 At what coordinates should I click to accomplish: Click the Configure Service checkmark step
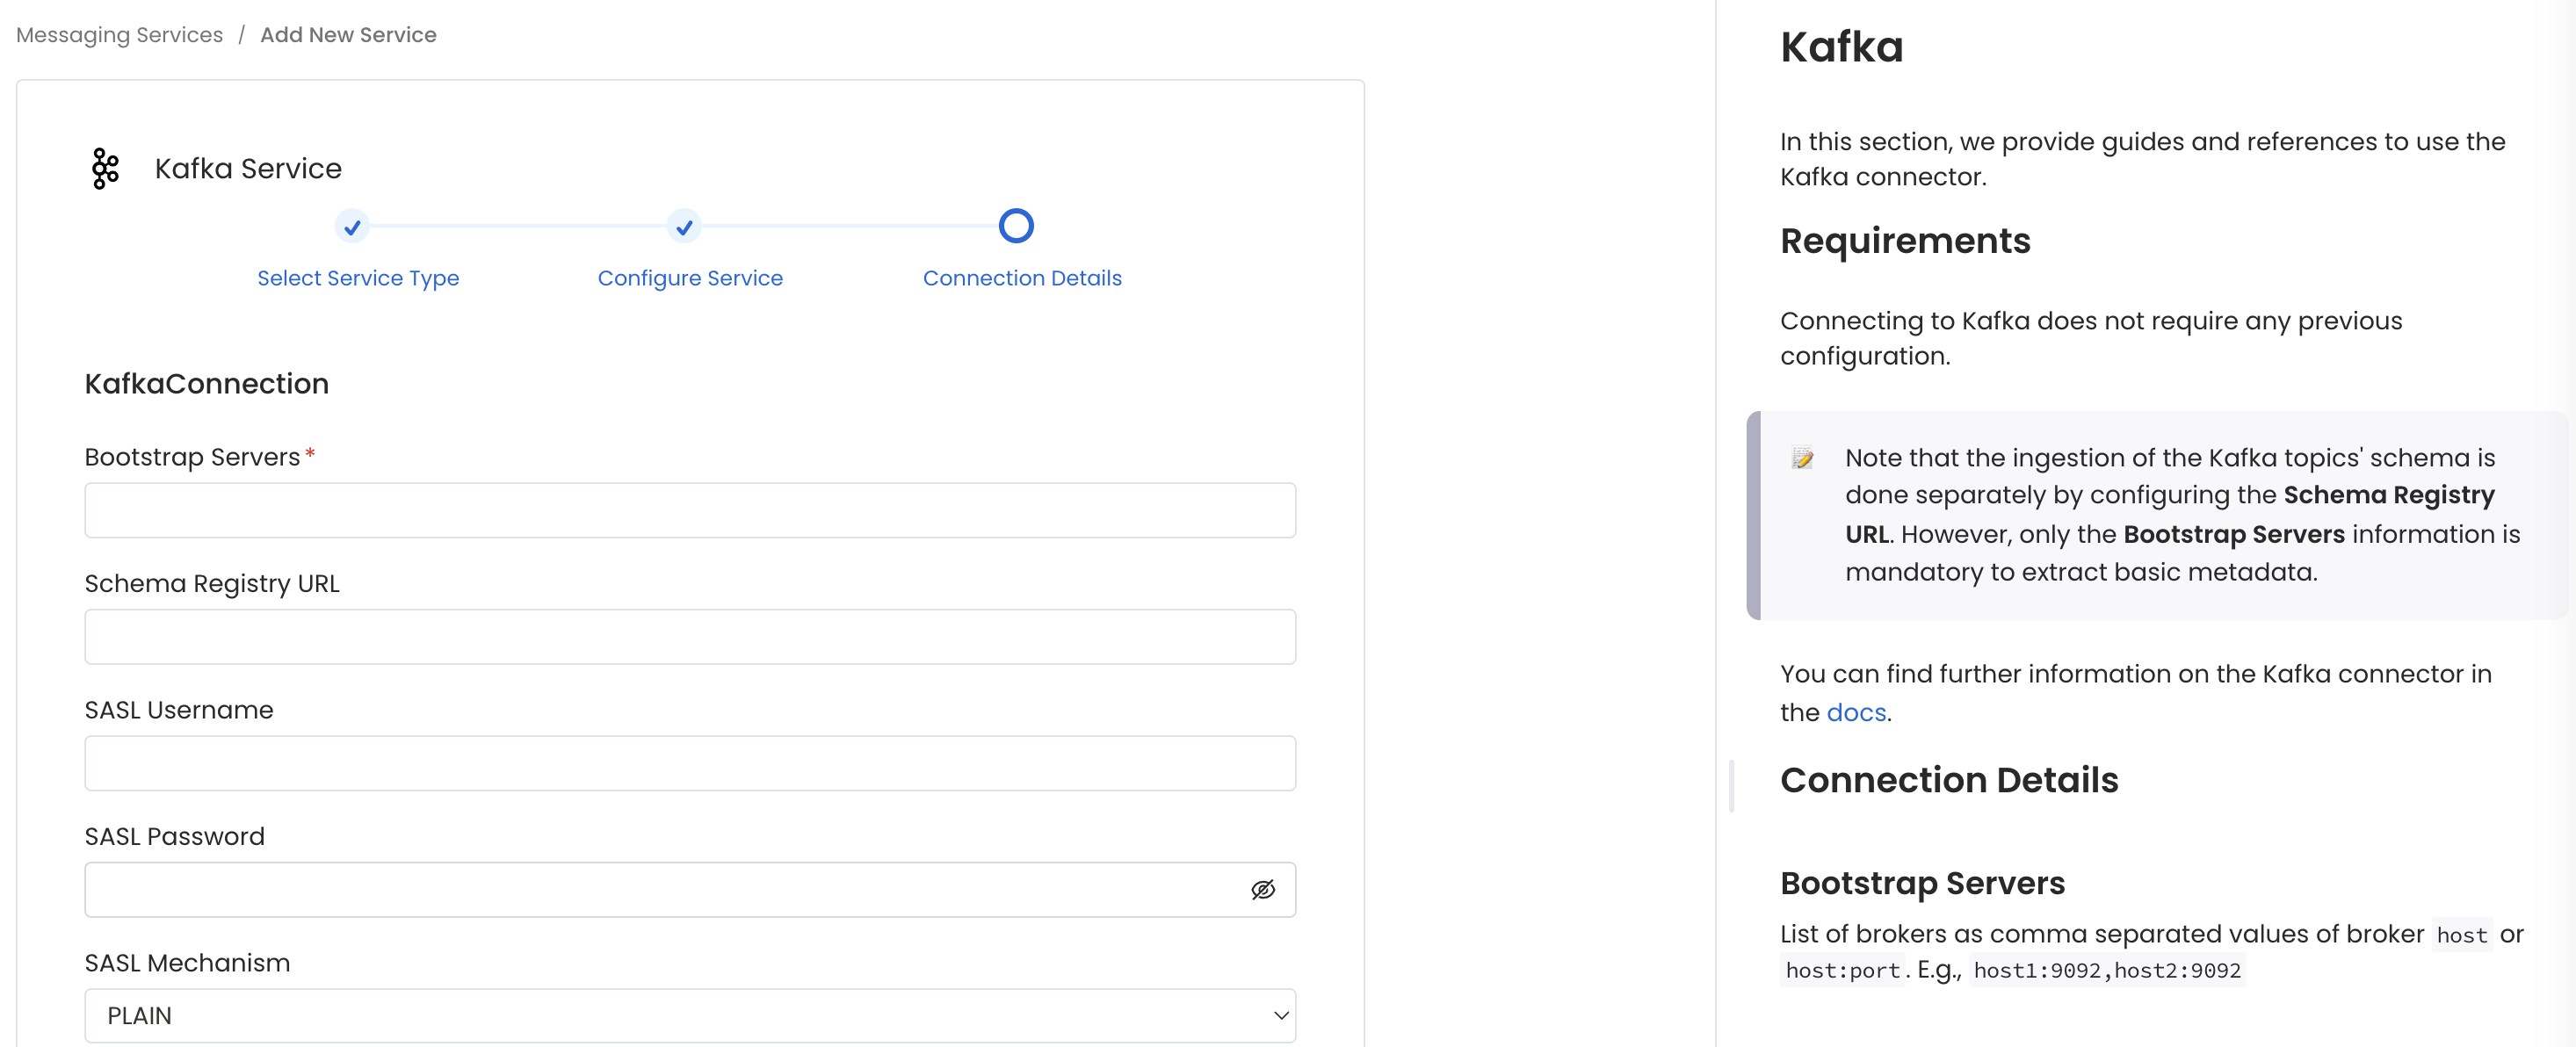684,226
